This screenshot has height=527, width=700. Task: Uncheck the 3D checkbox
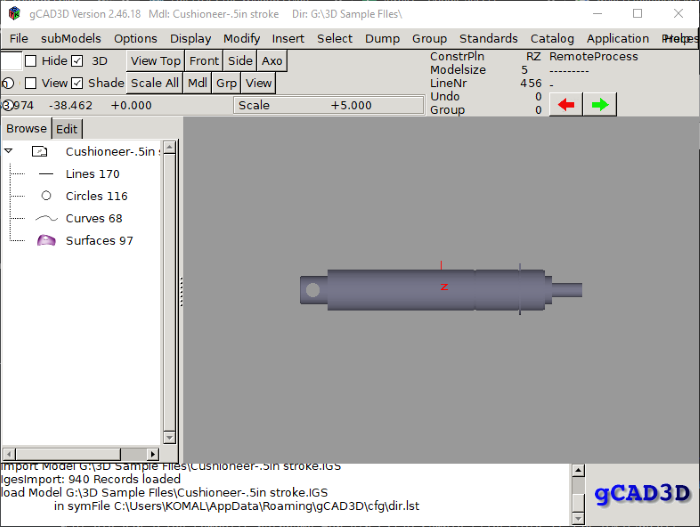[x=77, y=61]
